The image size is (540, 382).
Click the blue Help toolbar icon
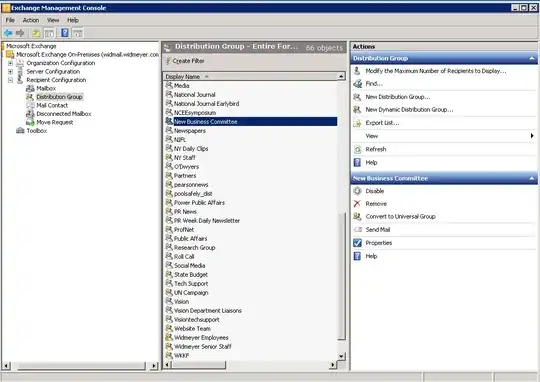point(65,33)
